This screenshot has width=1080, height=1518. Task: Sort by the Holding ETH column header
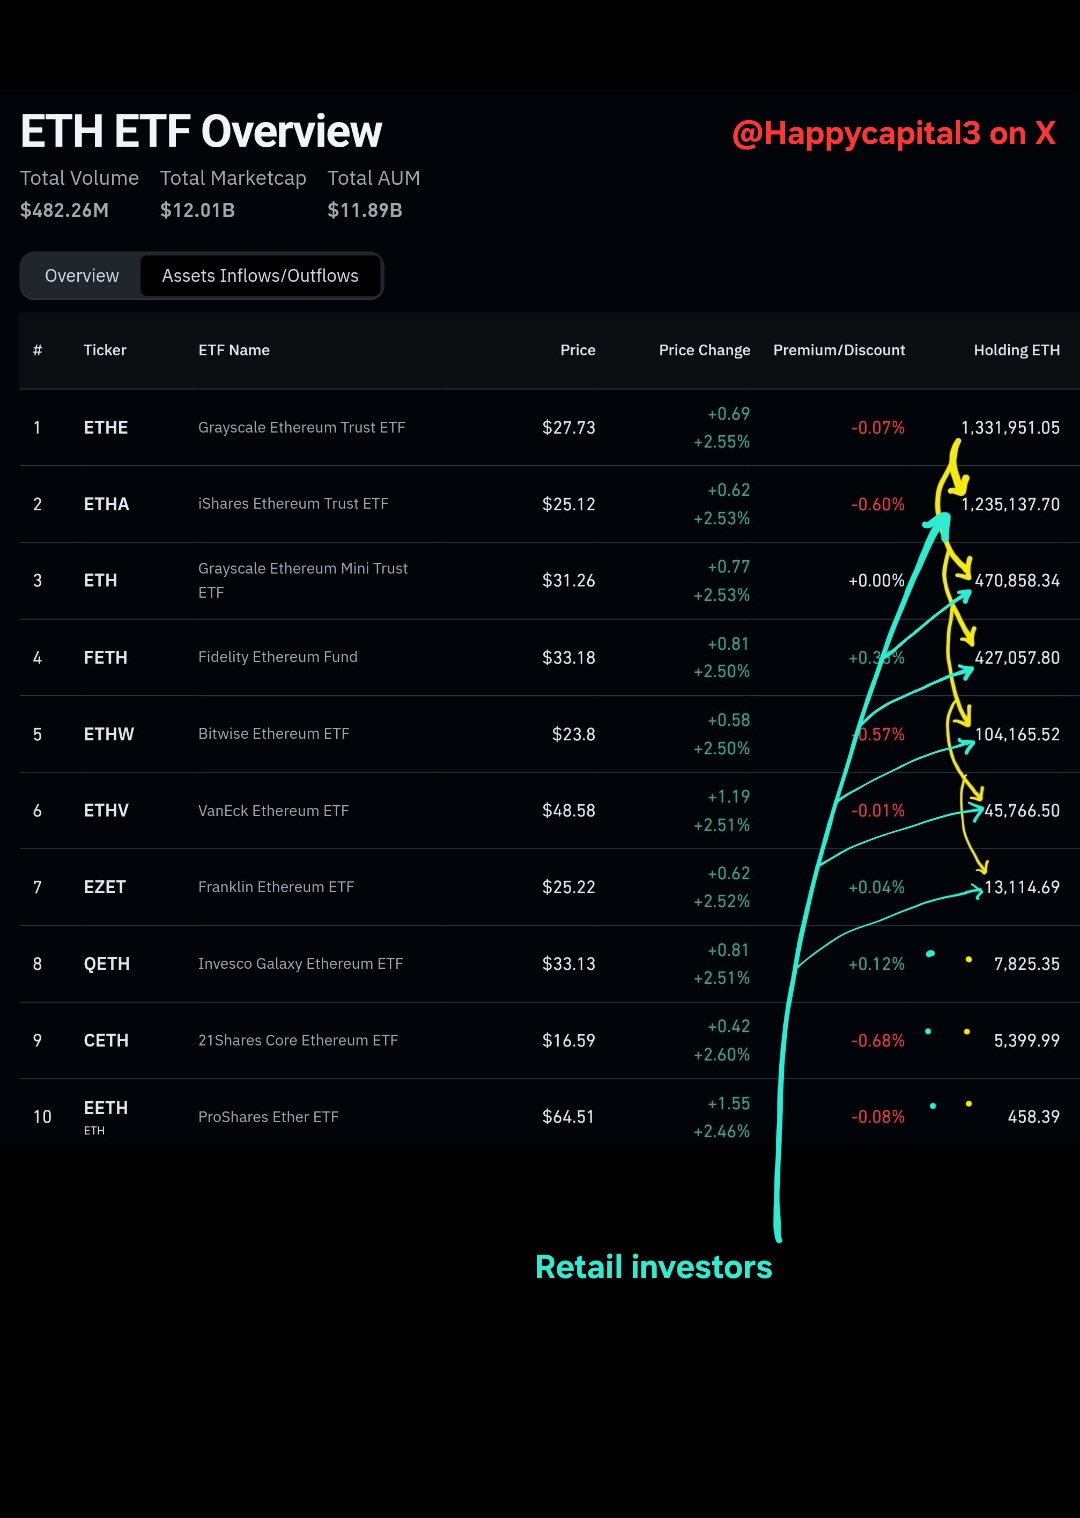pos(1017,350)
